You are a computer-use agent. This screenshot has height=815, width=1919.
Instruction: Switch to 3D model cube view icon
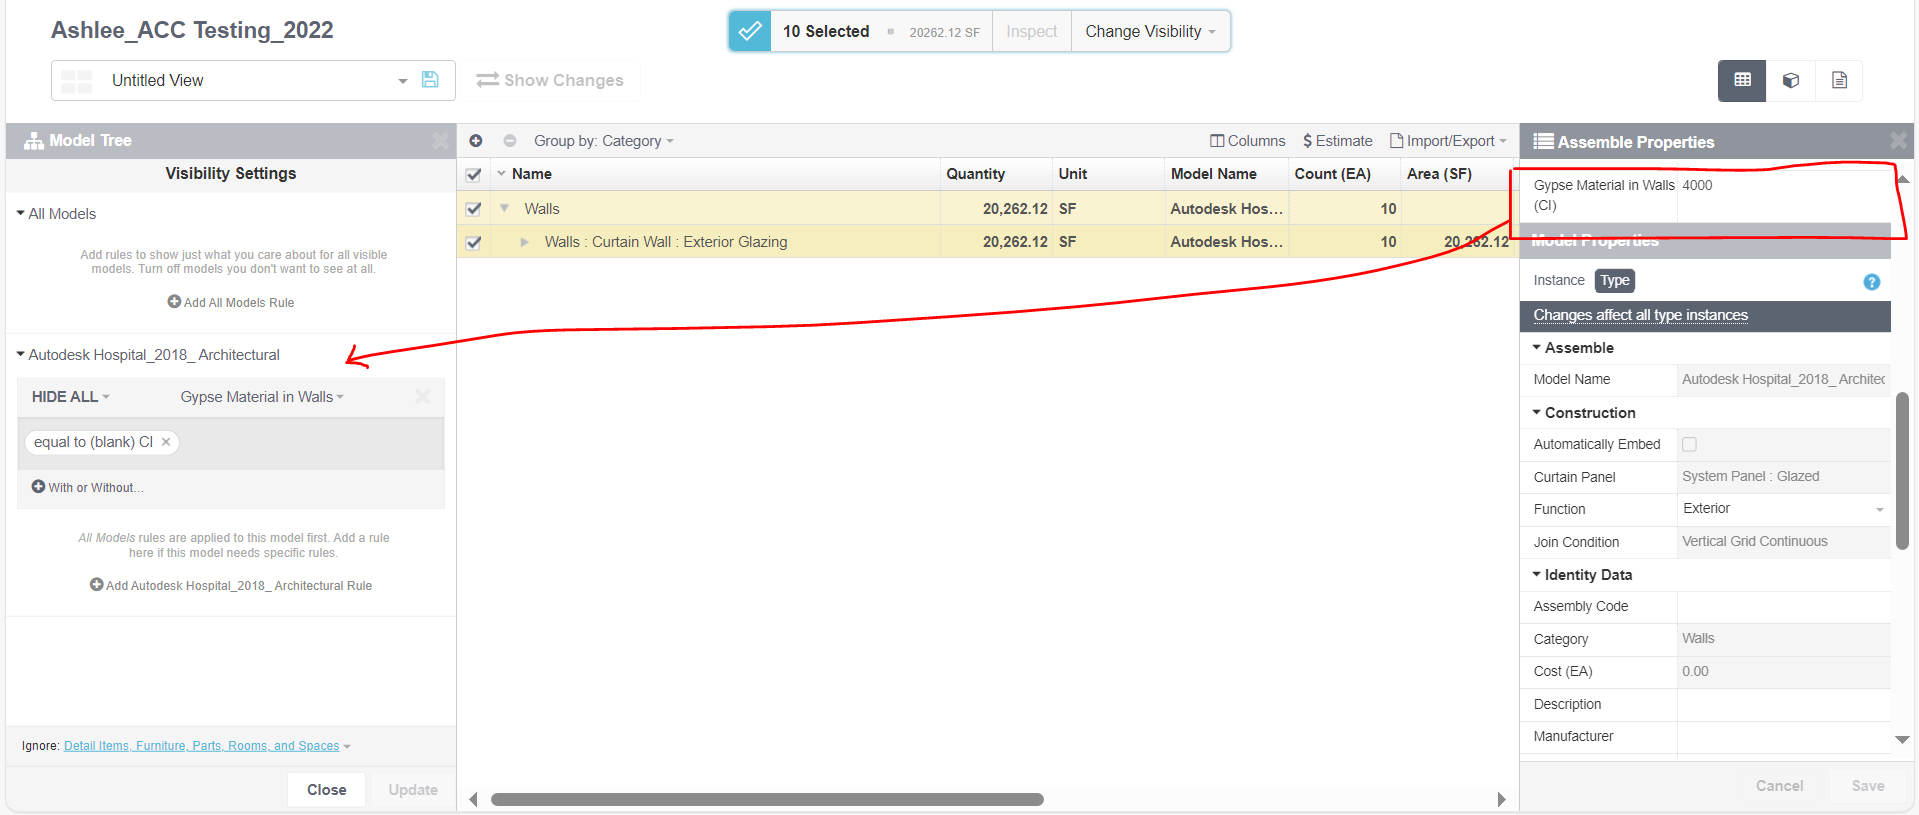click(1791, 80)
